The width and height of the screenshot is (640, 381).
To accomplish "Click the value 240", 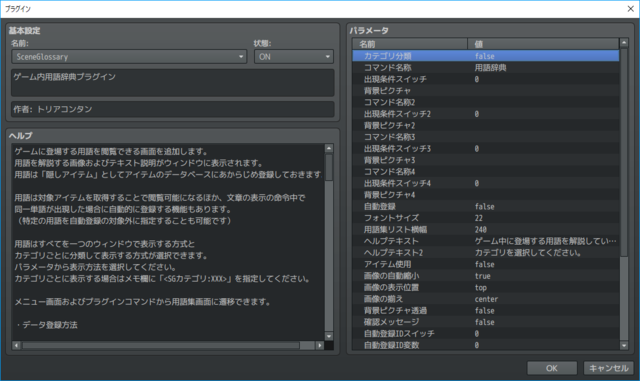I will (x=480, y=229).
